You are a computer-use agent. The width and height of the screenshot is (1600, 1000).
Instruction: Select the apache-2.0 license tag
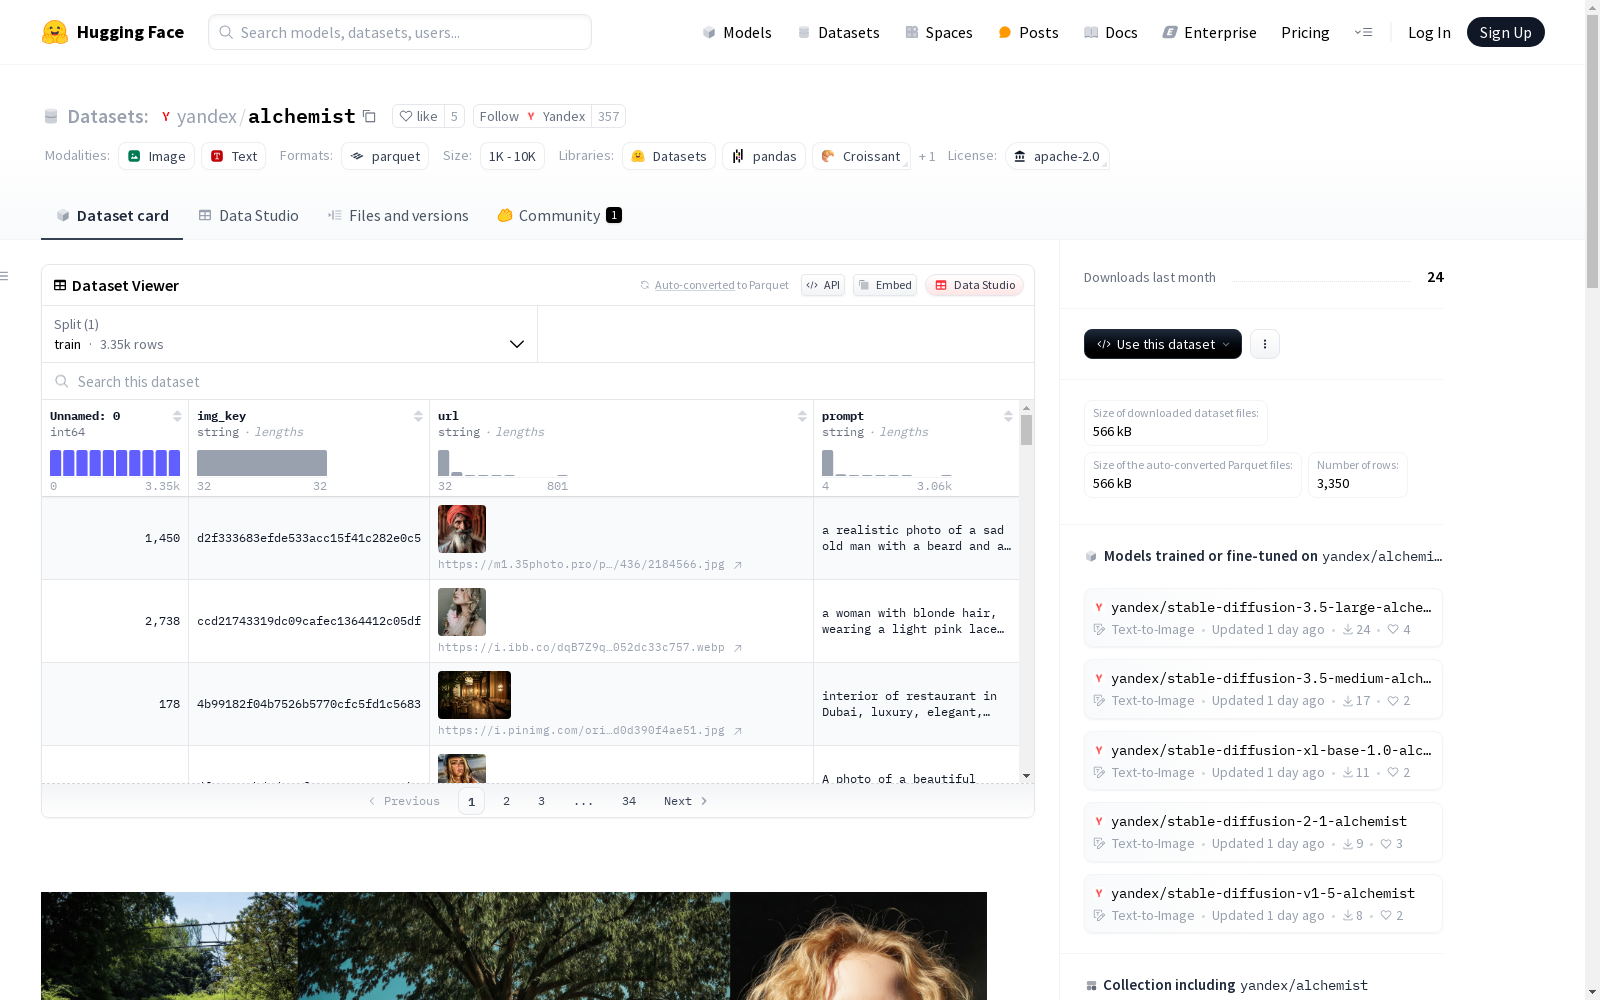(1057, 156)
